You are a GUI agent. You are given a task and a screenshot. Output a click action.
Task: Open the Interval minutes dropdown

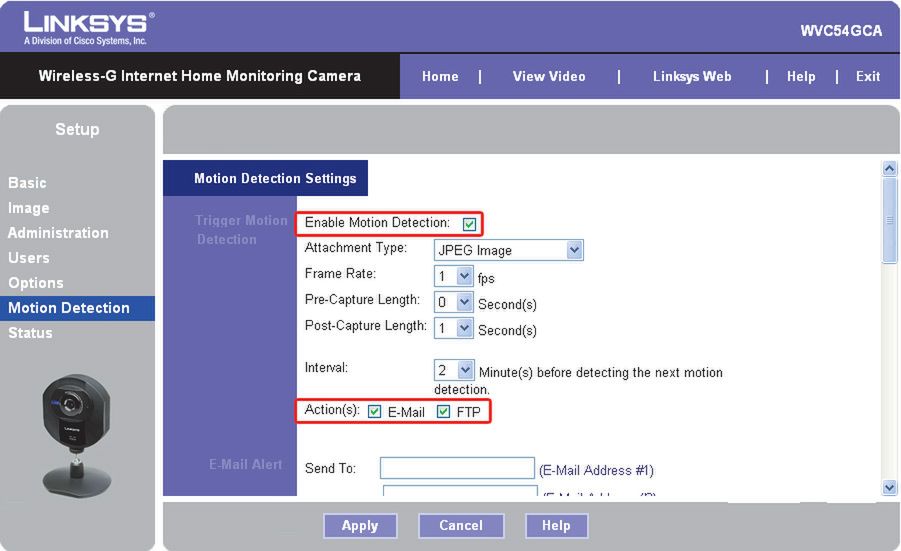pyautogui.click(x=454, y=370)
